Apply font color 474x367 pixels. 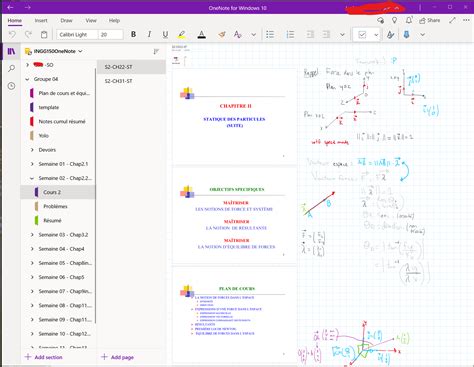(x=201, y=34)
